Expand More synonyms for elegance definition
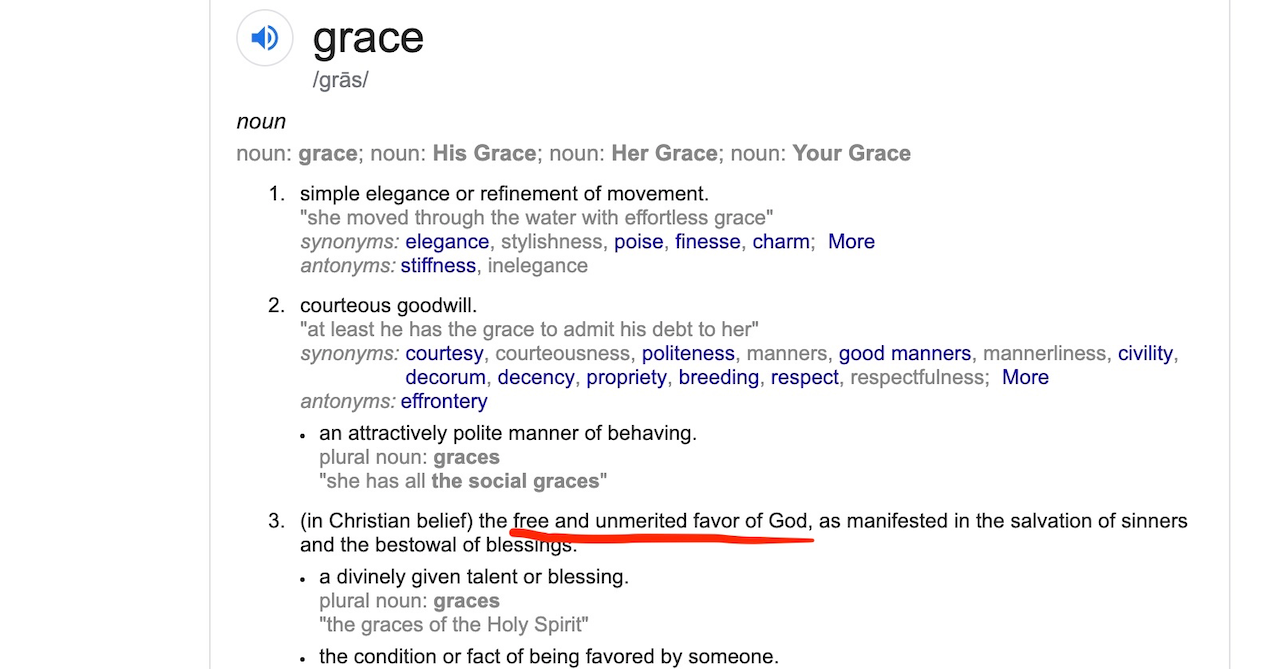The image size is (1280, 669). click(x=851, y=241)
